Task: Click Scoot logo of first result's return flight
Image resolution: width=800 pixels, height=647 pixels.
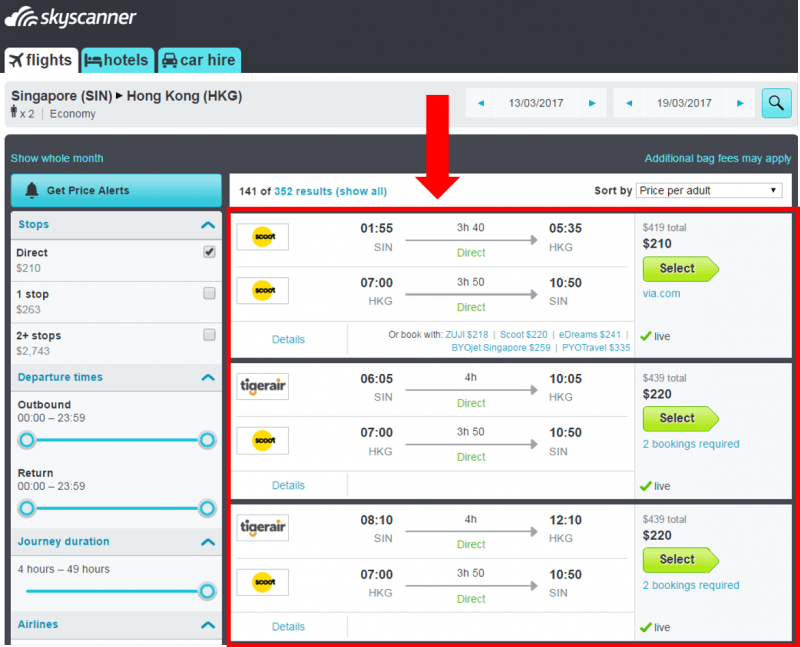Action: (263, 290)
